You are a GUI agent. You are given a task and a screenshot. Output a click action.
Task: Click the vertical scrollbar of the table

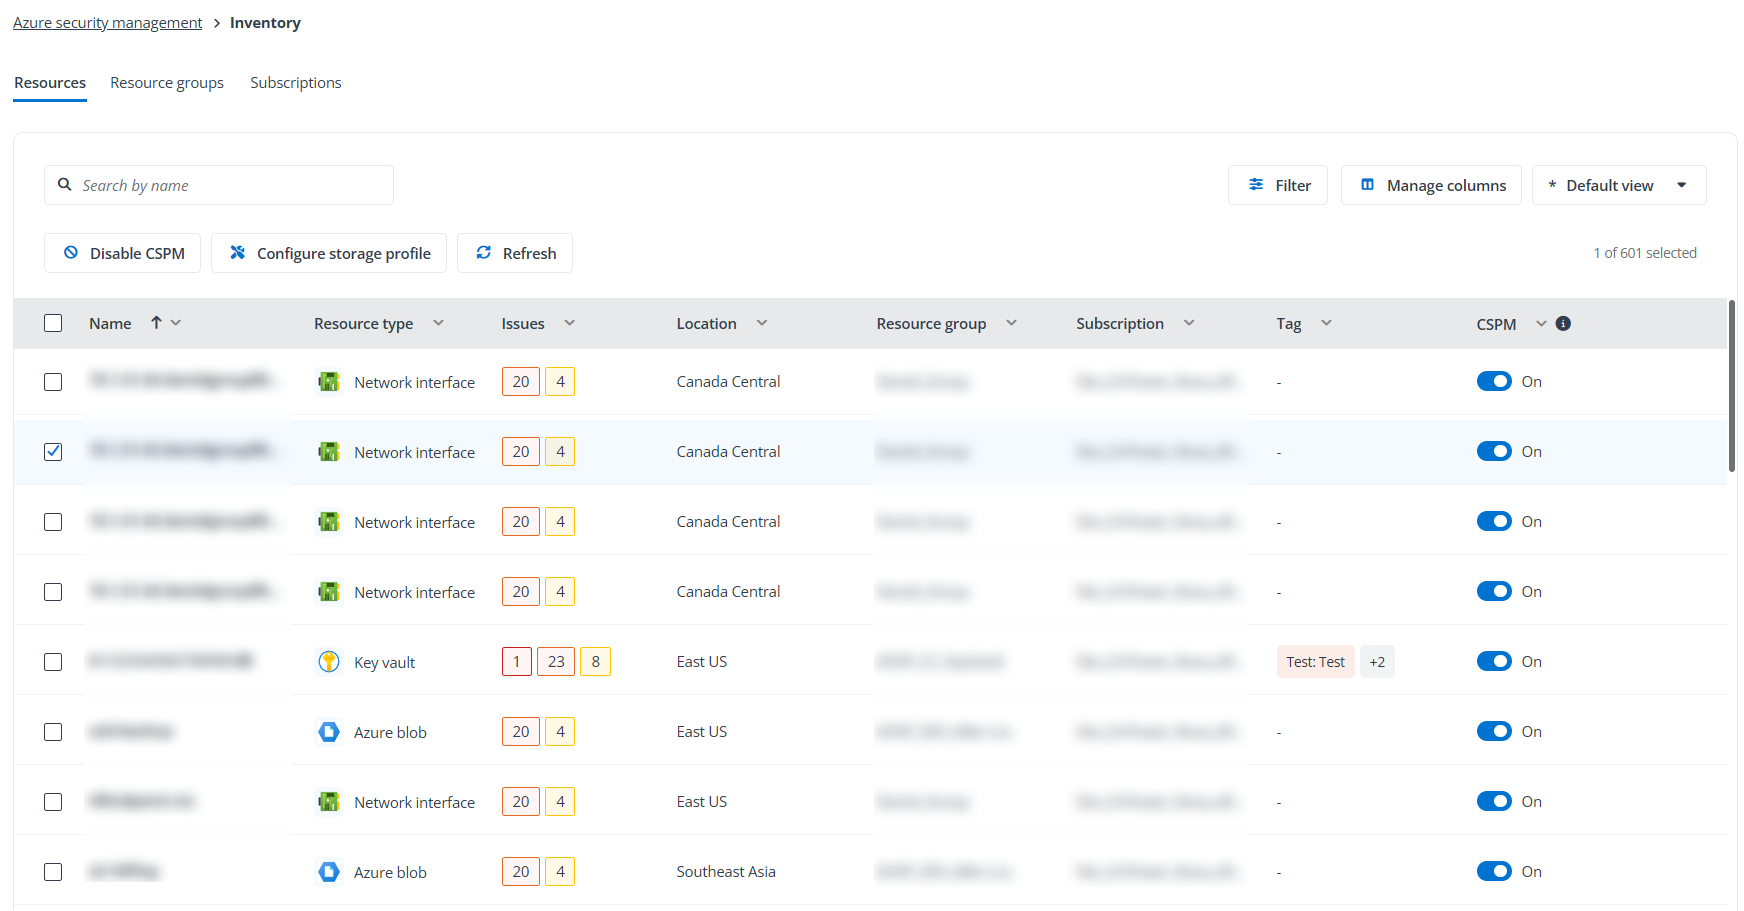1731,385
